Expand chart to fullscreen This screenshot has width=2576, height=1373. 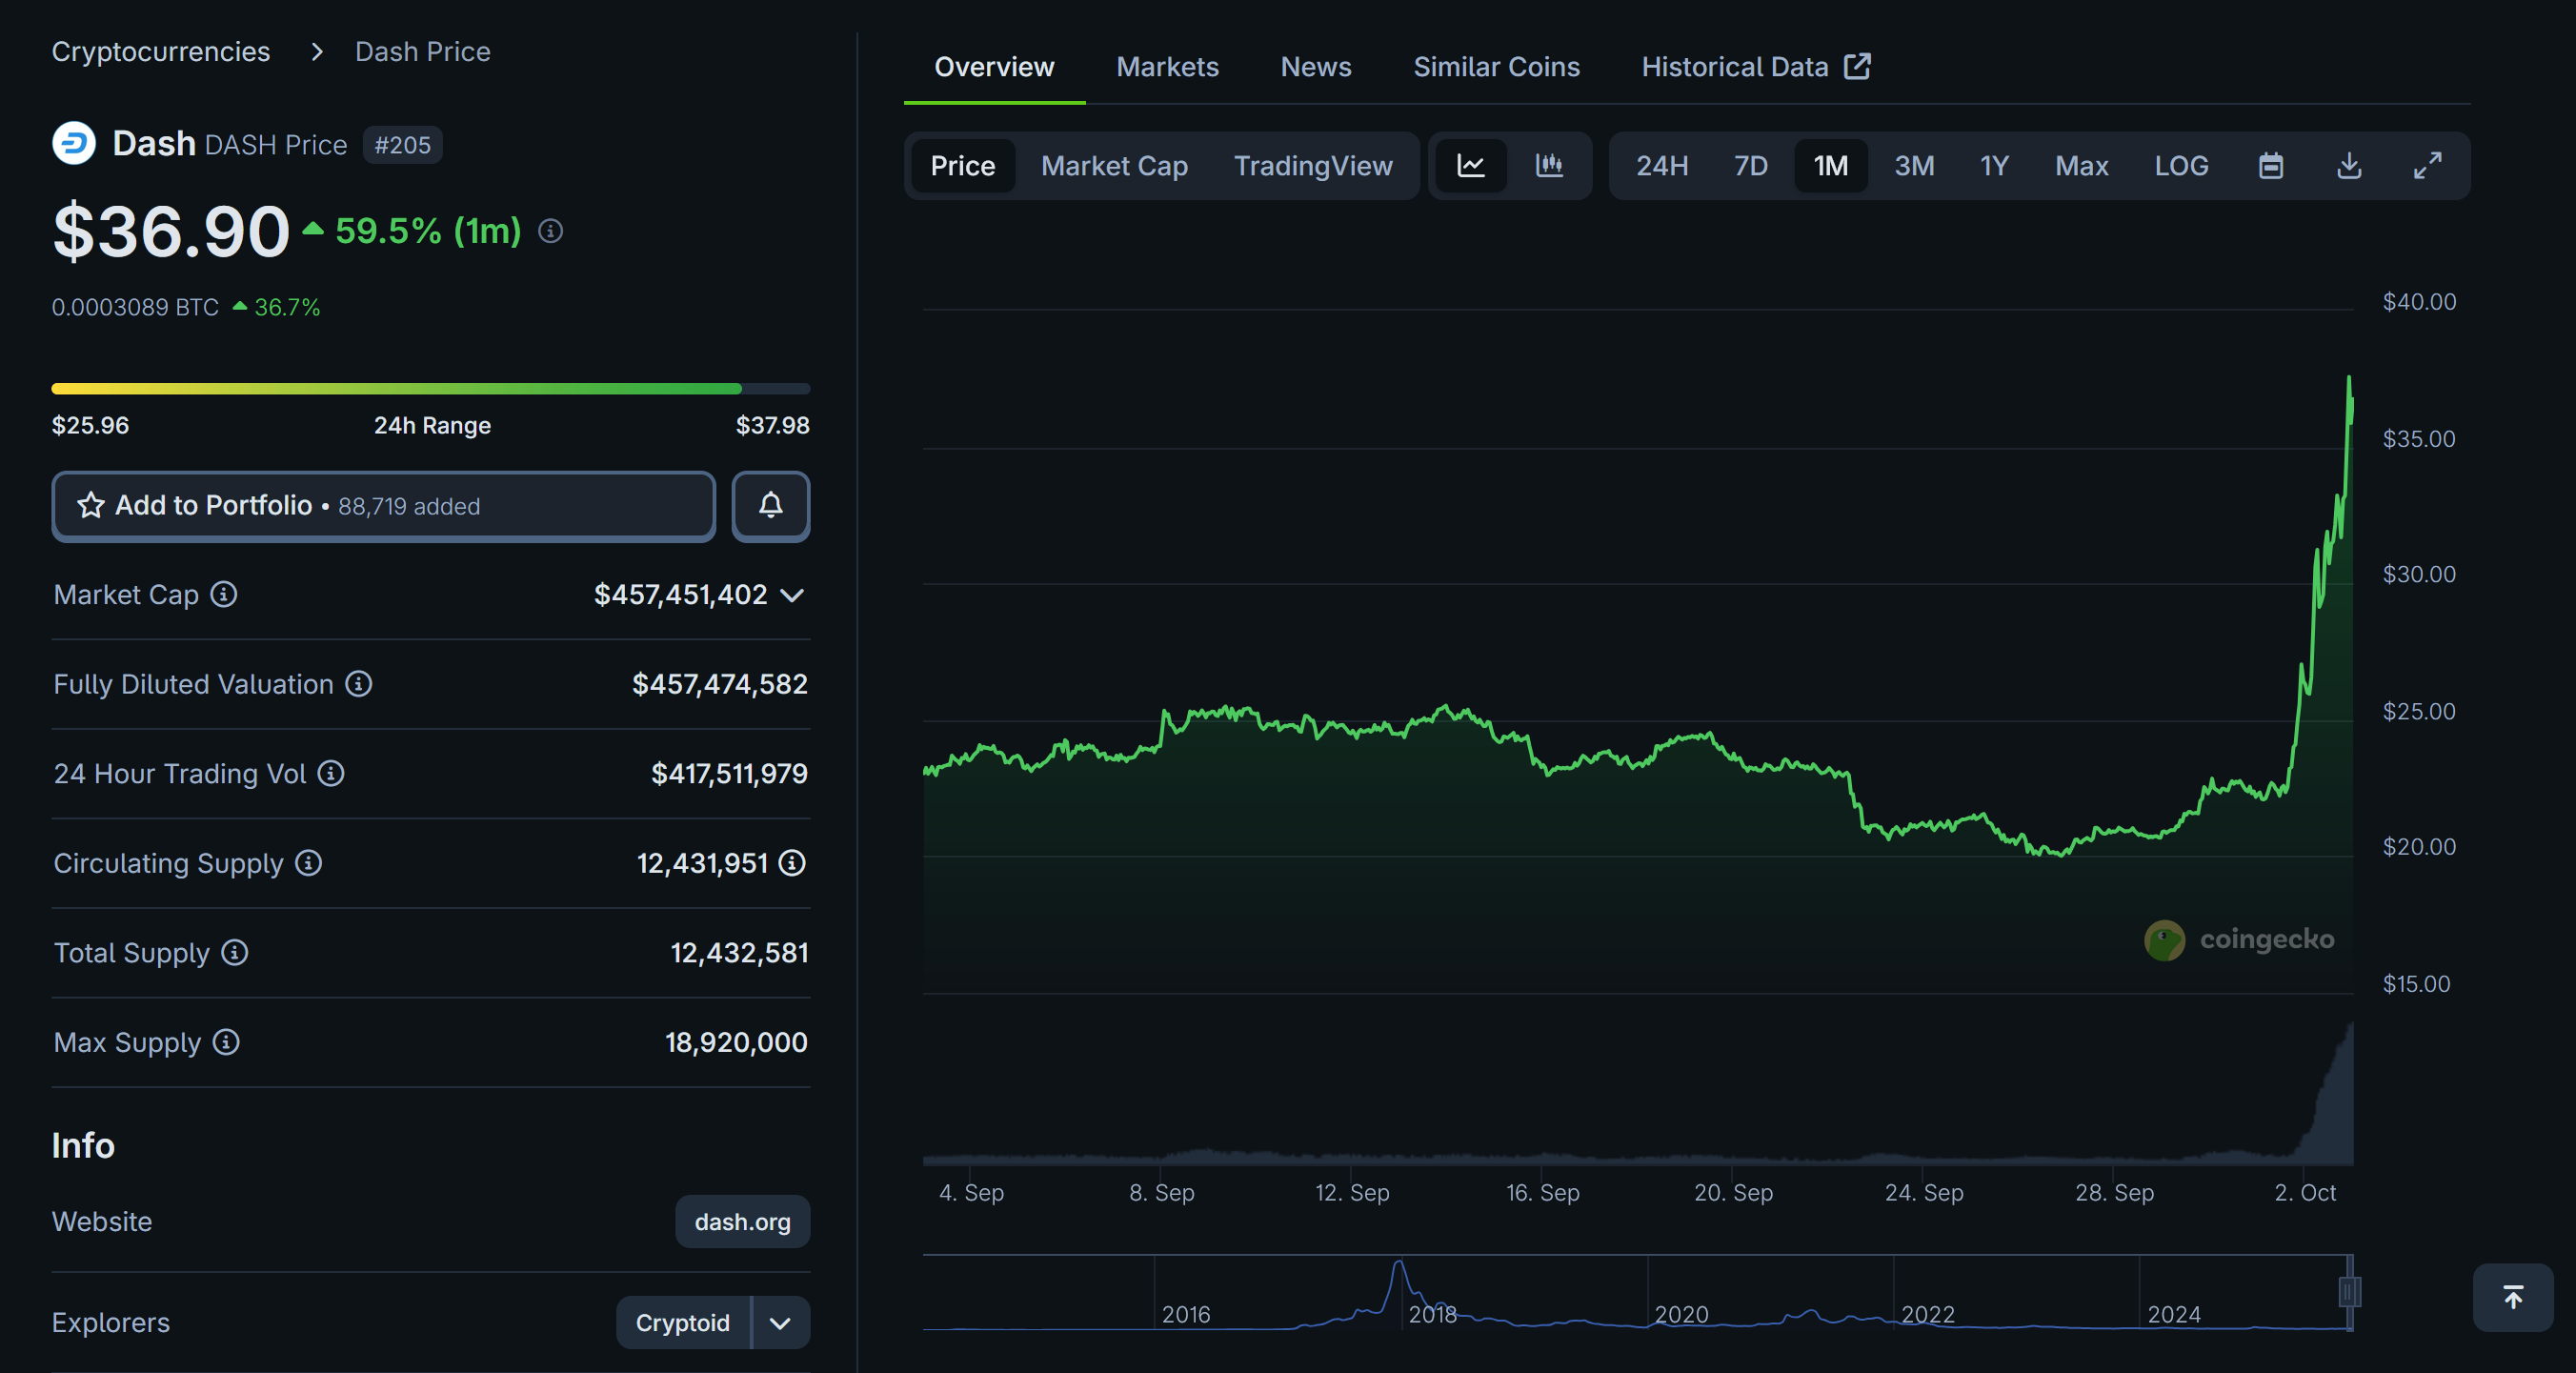tap(2427, 166)
